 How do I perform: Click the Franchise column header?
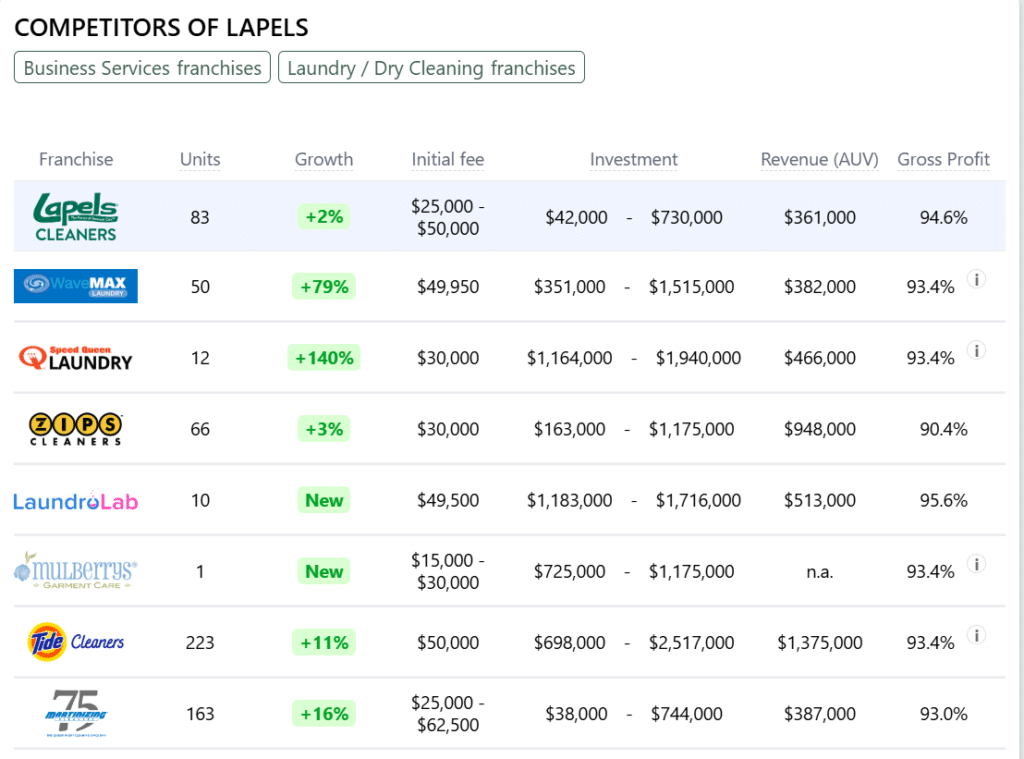(76, 159)
